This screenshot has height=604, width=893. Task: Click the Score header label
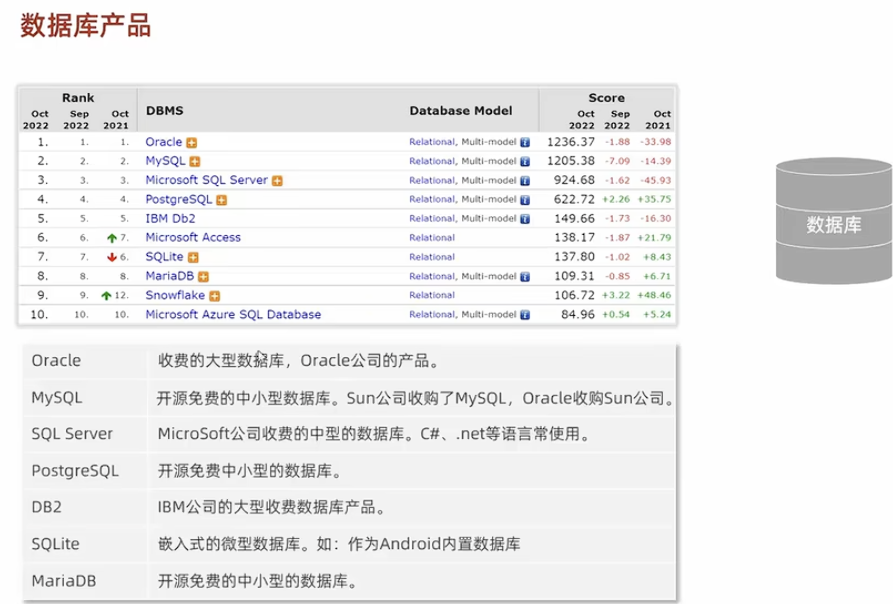tap(607, 98)
